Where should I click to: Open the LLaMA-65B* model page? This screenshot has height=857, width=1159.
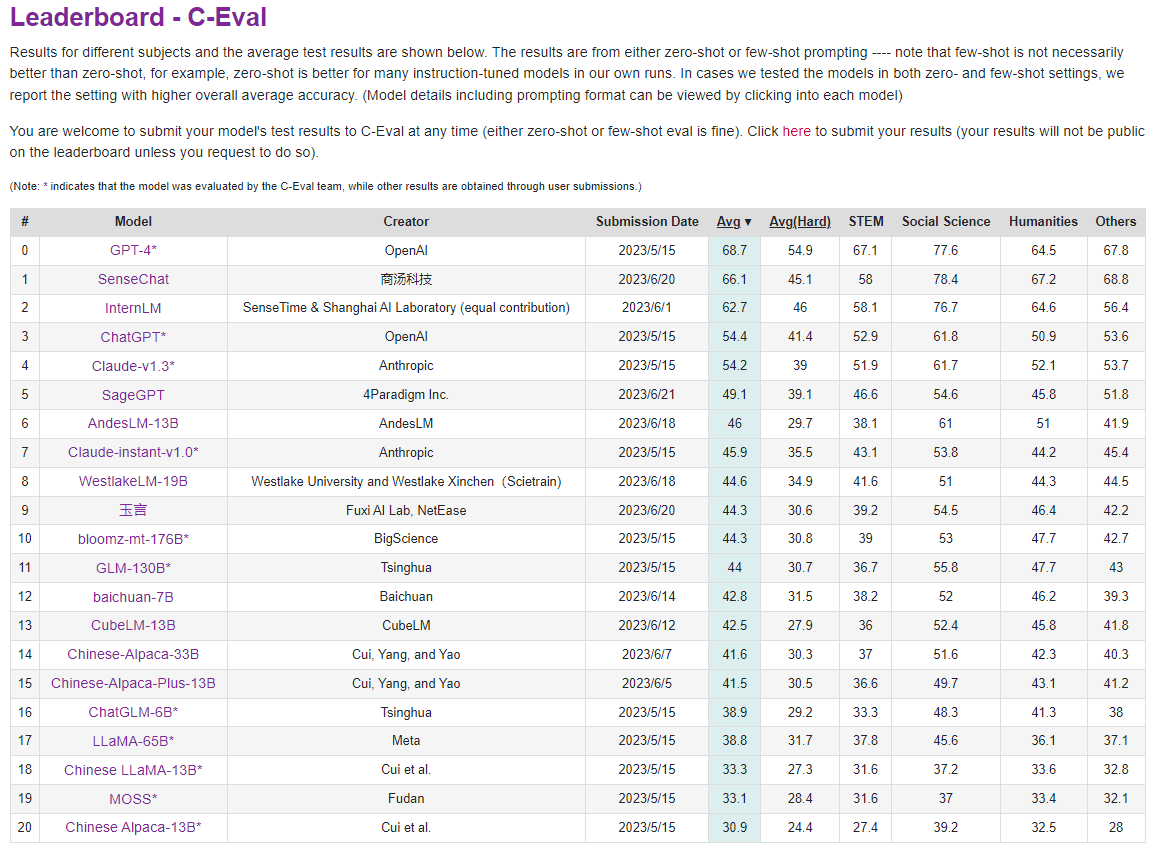pos(133,741)
